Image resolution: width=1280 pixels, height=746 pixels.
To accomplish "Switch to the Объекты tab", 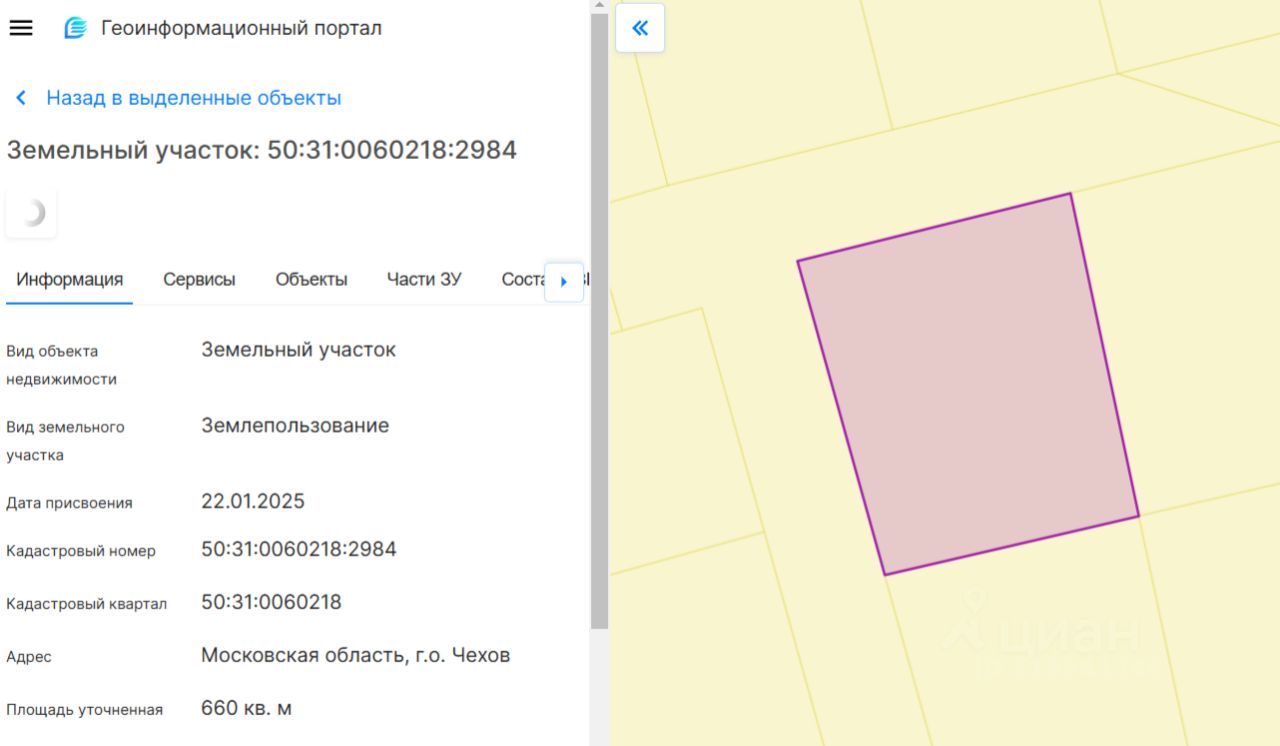I will tap(311, 280).
